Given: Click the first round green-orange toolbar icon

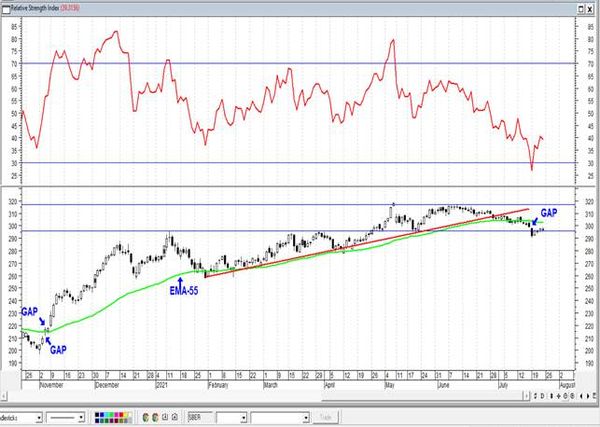Looking at the screenshot, I should click(146, 417).
